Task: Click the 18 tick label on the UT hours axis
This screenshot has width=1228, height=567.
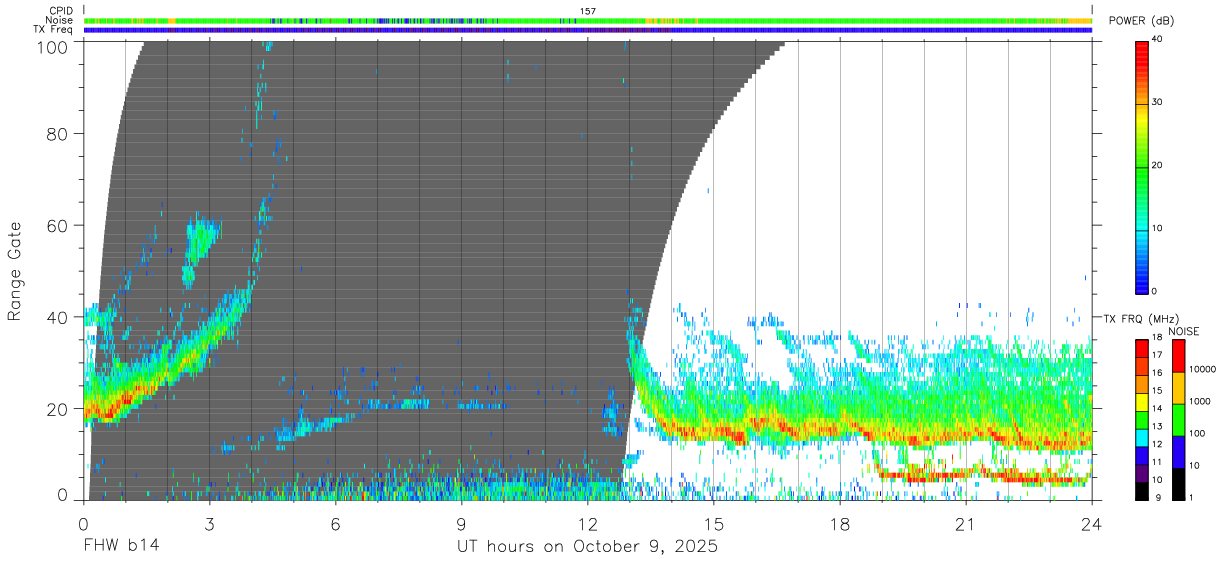Action: click(840, 524)
